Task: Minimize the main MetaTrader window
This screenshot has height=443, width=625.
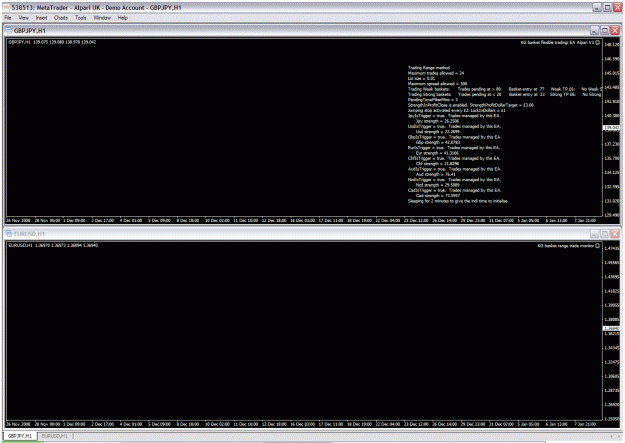Action: pos(597,7)
